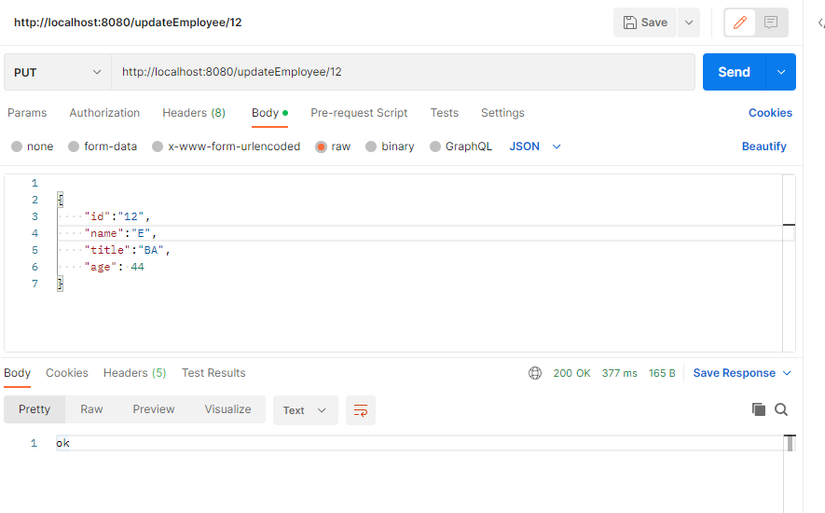Click the "title":"BA" line in editor
Screen dimensions: 825x513
point(127,250)
